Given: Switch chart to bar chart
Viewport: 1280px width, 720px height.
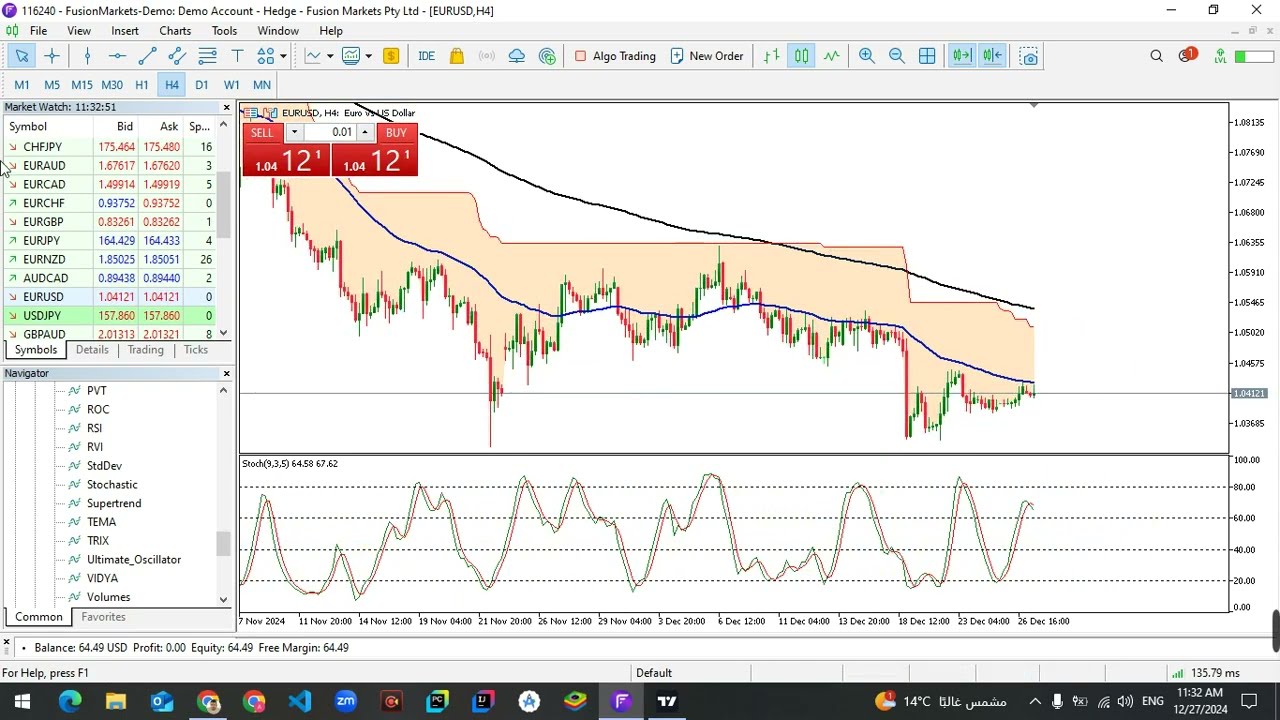Looking at the screenshot, I should pos(771,56).
